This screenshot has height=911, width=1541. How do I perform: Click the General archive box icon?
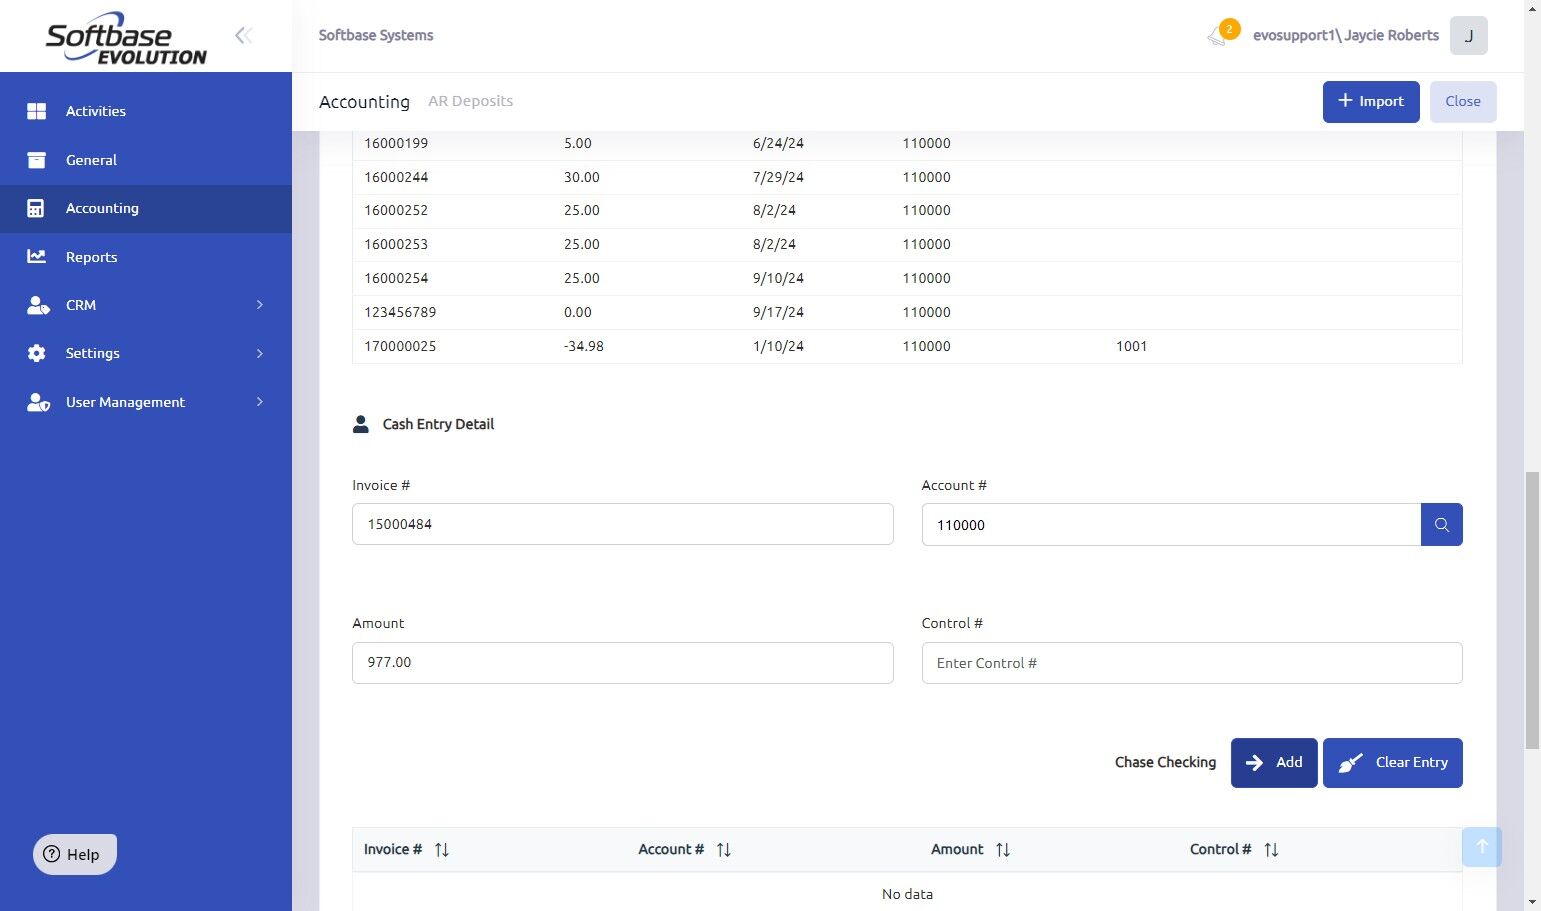click(37, 160)
